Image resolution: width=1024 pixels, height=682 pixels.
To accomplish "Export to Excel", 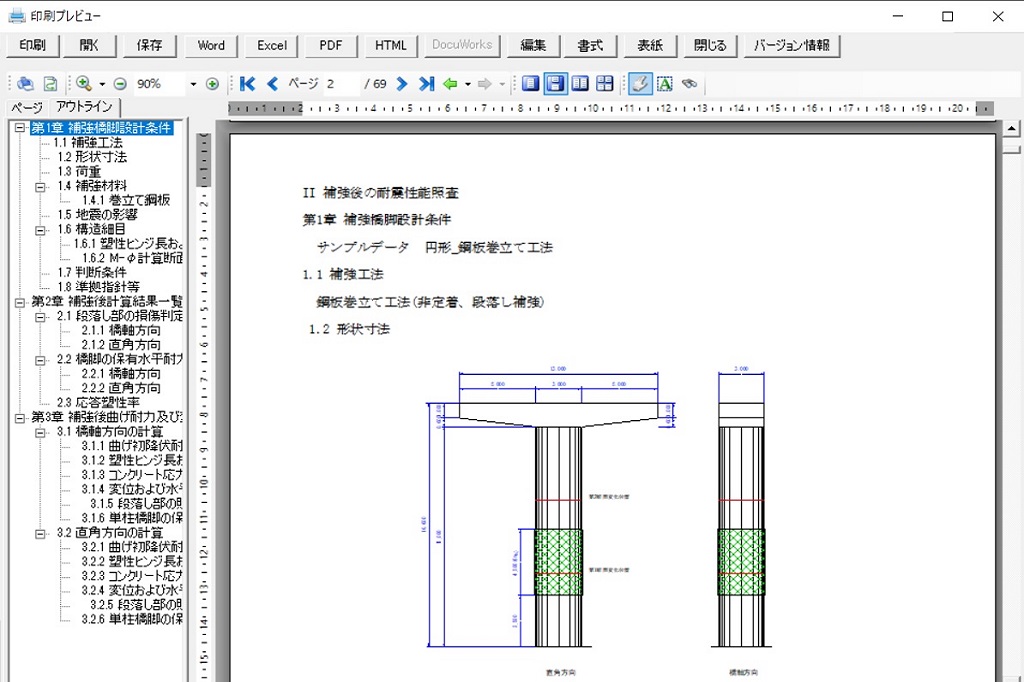I will (272, 45).
